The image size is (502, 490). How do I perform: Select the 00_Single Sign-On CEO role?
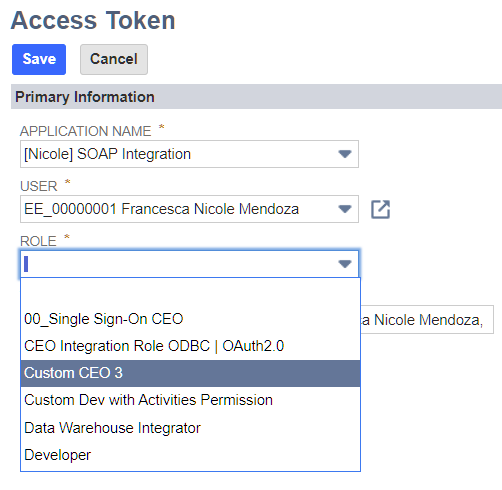pyautogui.click(x=190, y=319)
